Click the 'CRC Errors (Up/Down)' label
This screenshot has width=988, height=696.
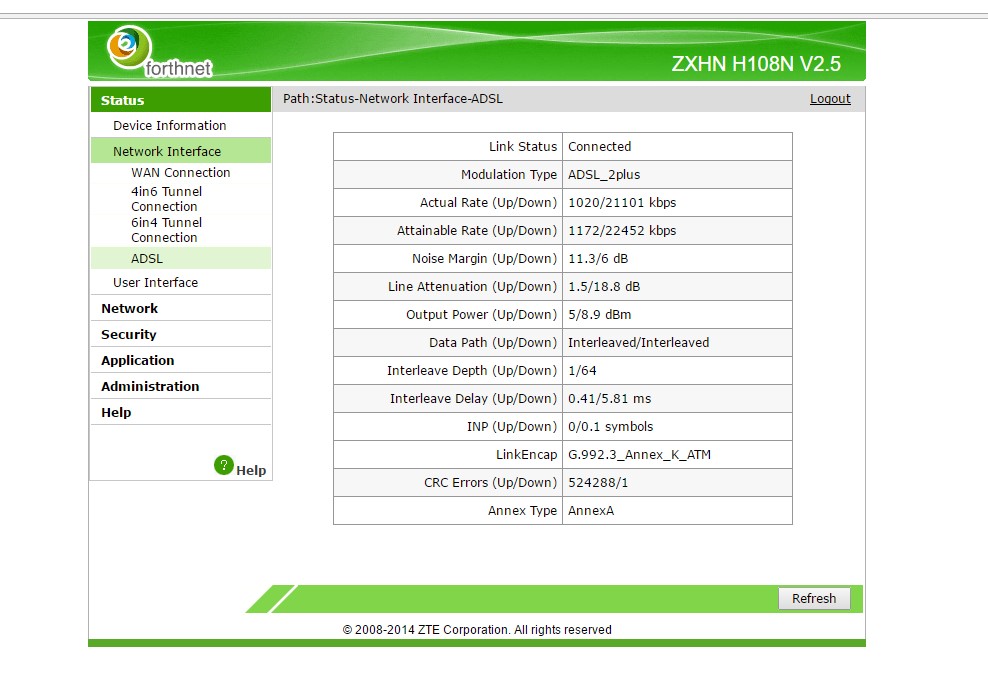[490, 482]
